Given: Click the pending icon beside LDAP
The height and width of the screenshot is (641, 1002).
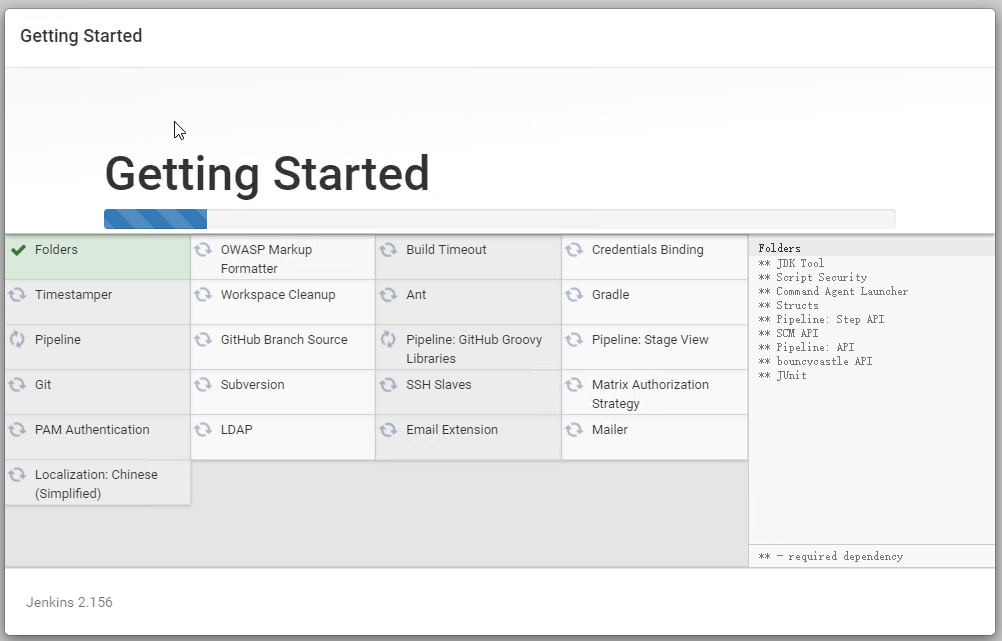Looking at the screenshot, I should [x=203, y=430].
